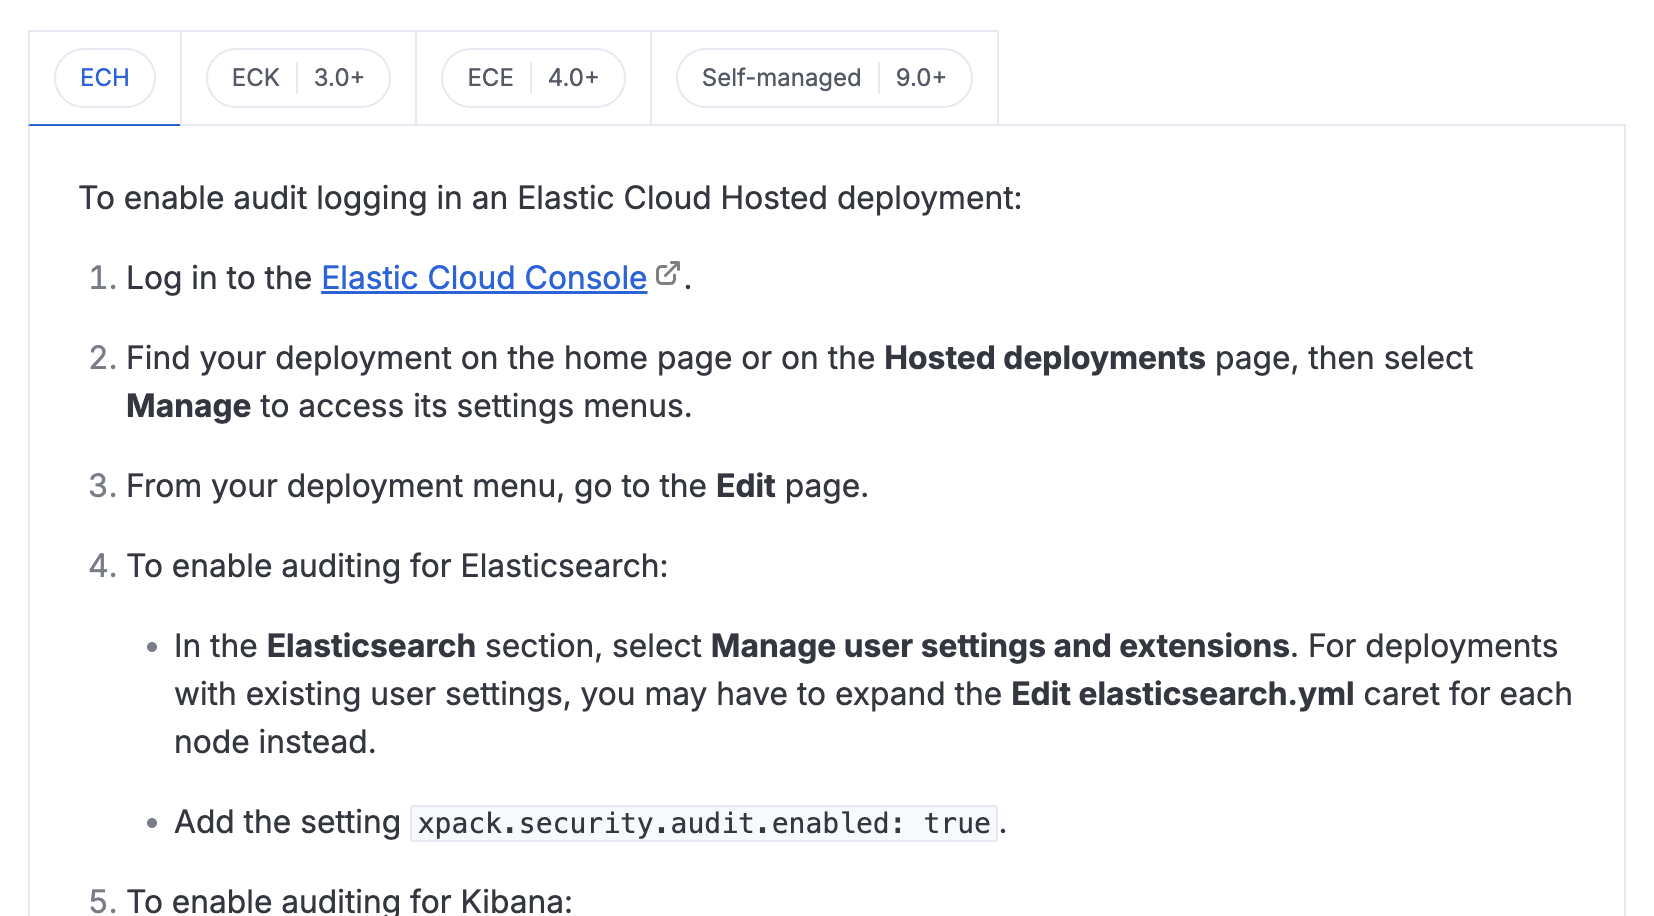1654x916 pixels.
Task: Click the bold Hosted deployments text
Action: click(1044, 358)
